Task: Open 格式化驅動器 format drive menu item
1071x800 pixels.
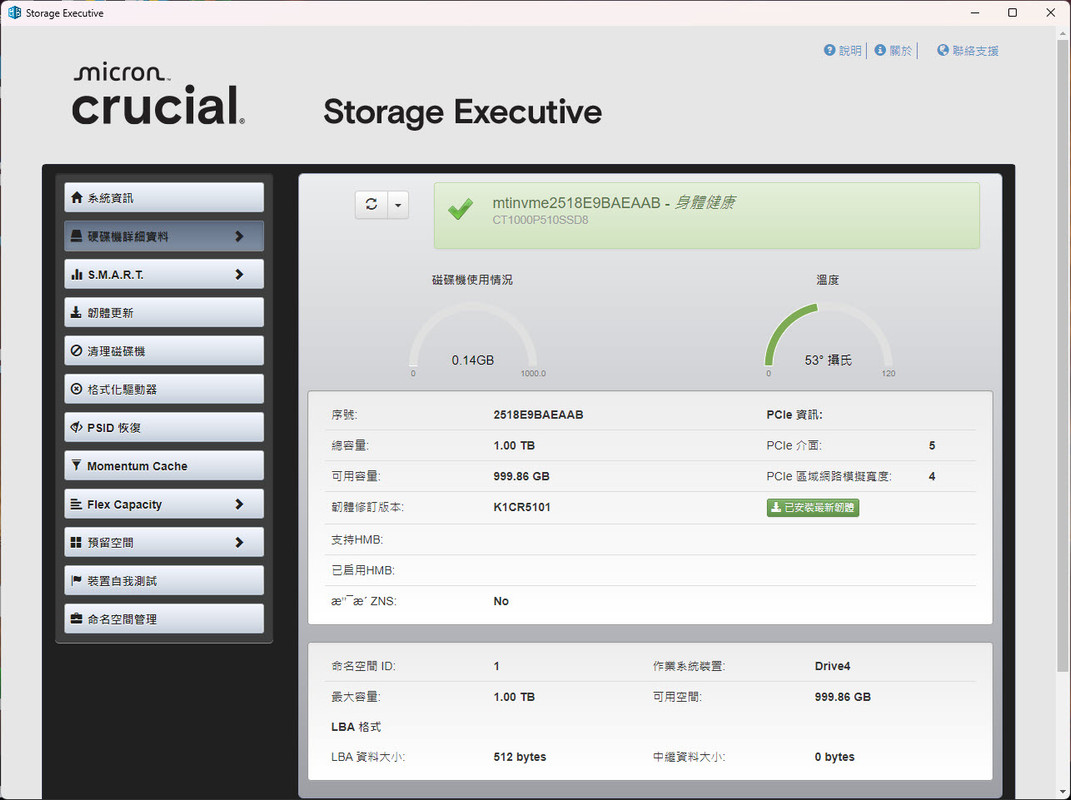Action: click(x=164, y=389)
